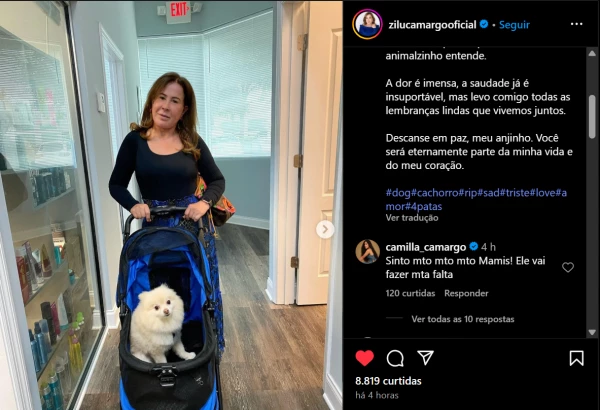Open the #dog hashtag

coord(398,193)
